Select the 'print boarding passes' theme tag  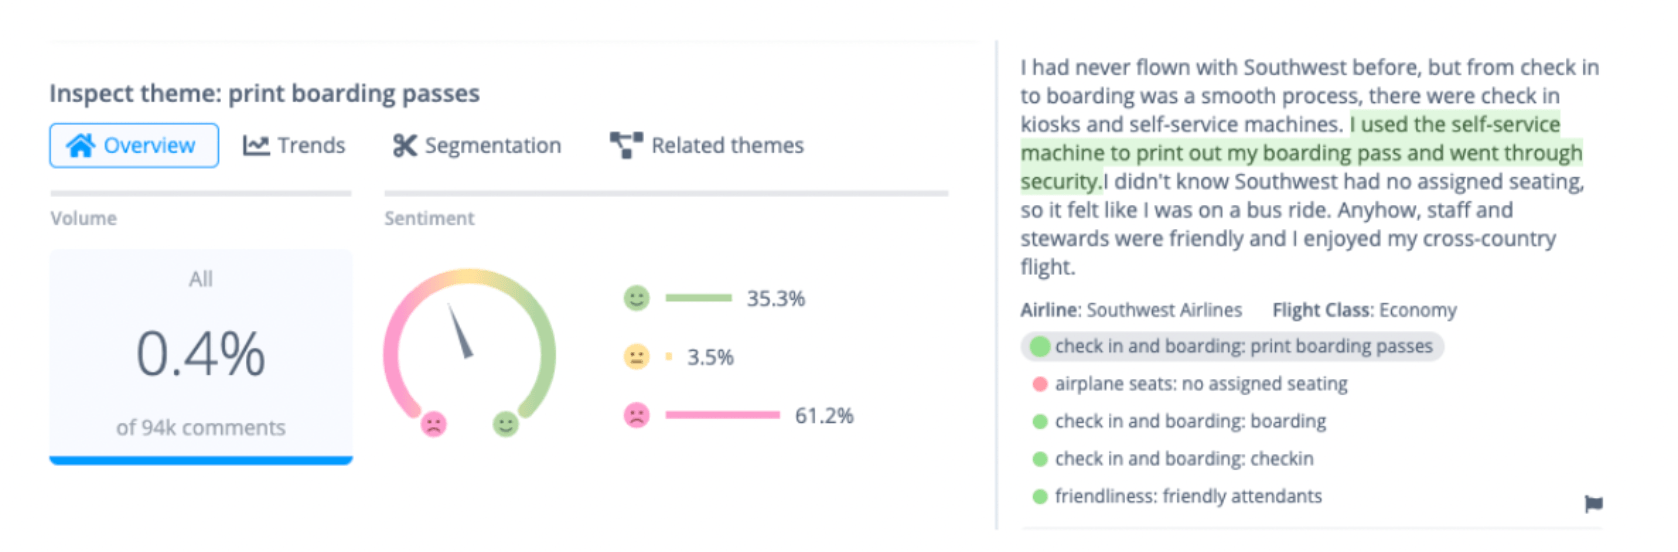(x=1232, y=346)
